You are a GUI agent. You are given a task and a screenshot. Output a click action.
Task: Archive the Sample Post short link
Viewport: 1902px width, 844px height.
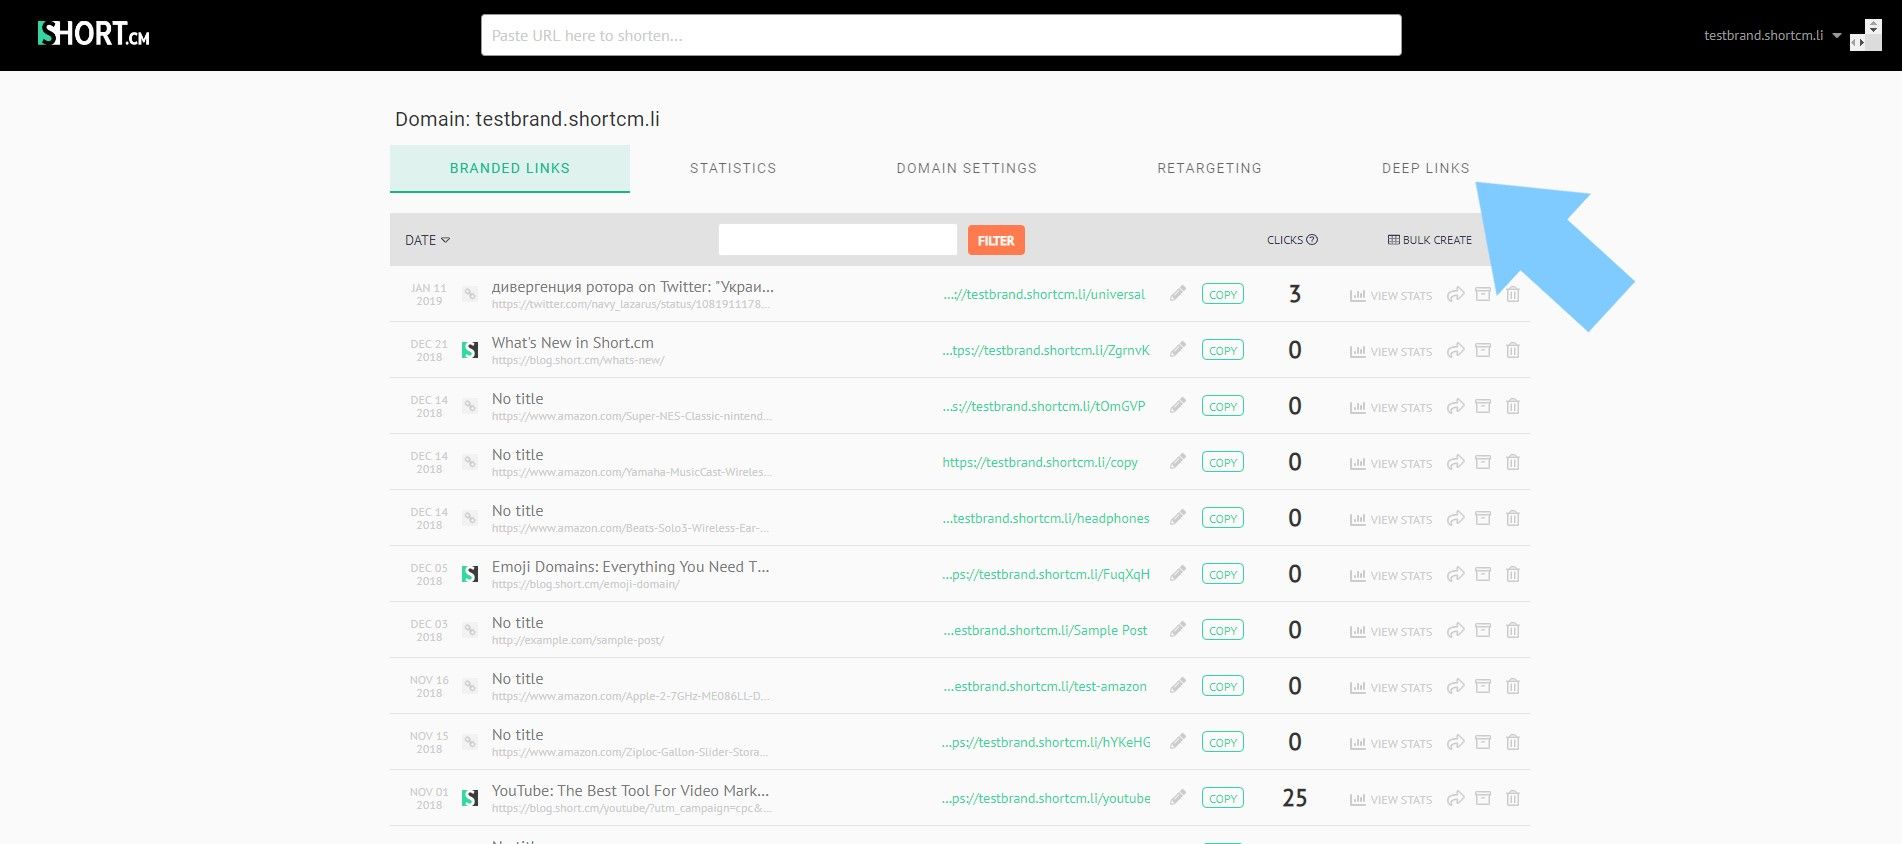[x=1484, y=630]
